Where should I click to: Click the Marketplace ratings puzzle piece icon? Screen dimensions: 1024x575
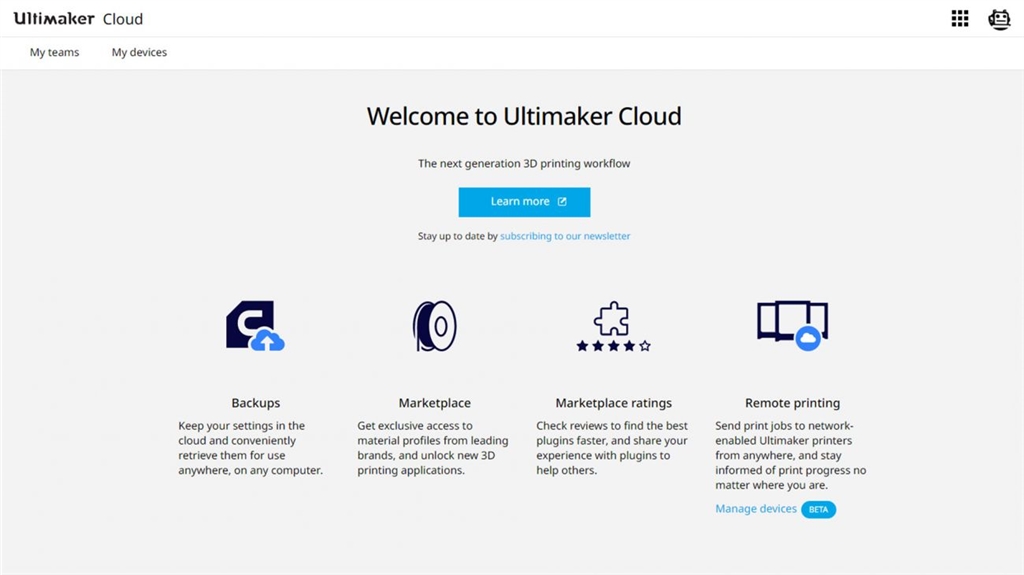point(612,319)
